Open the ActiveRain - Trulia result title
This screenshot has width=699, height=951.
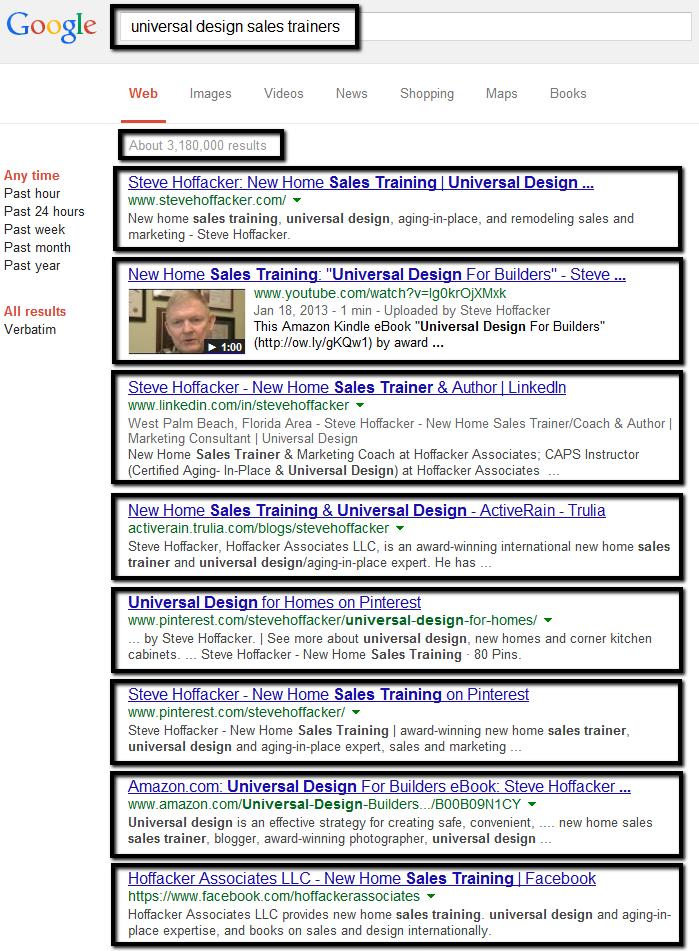tap(366, 511)
